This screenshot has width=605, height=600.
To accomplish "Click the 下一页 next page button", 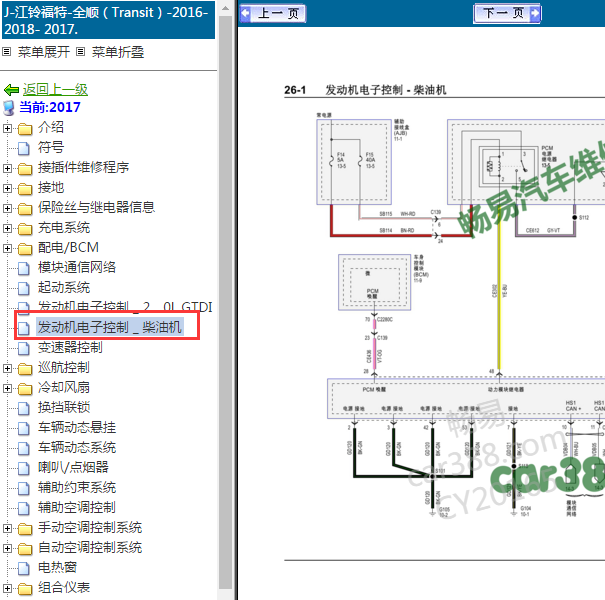I will [507, 14].
